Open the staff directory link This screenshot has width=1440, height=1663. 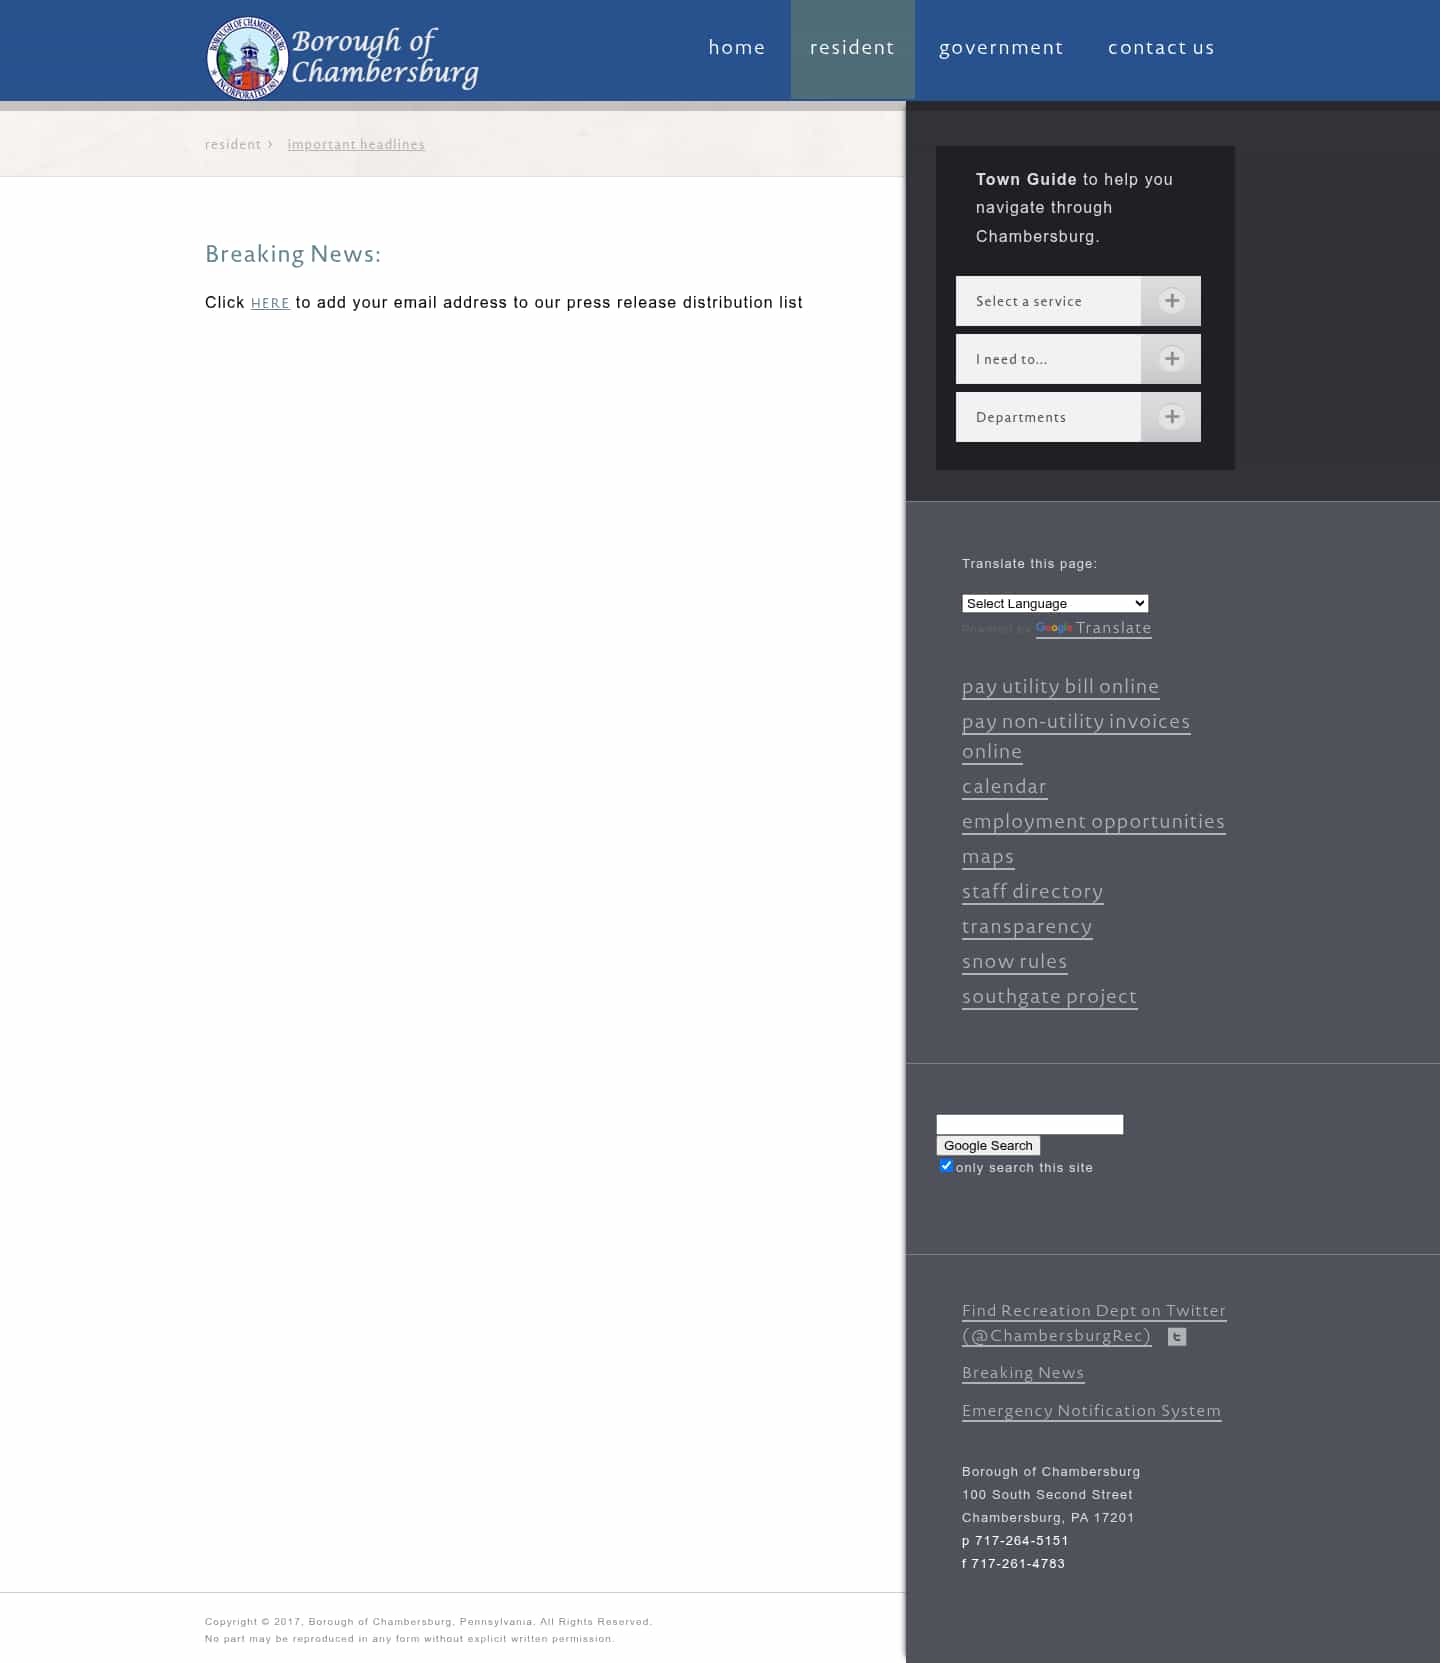1032,891
